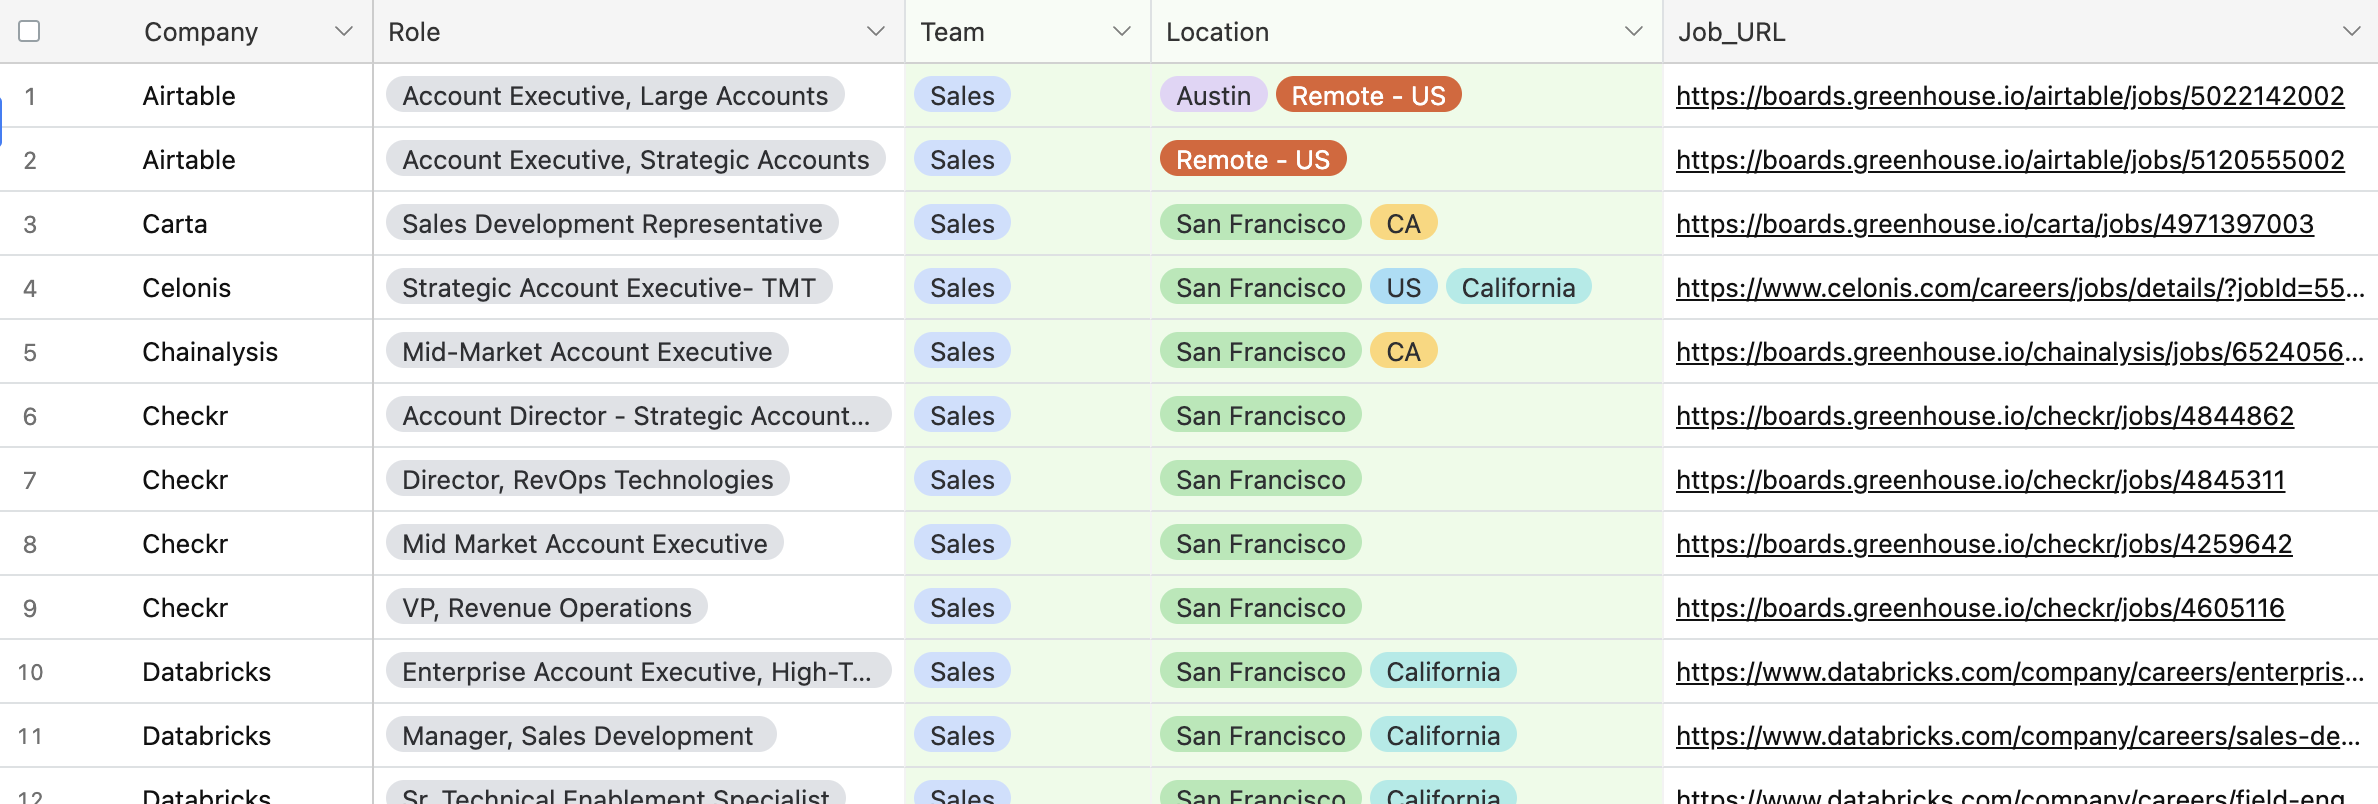Click California tag in row 11
2378x804 pixels.
tap(1443, 735)
